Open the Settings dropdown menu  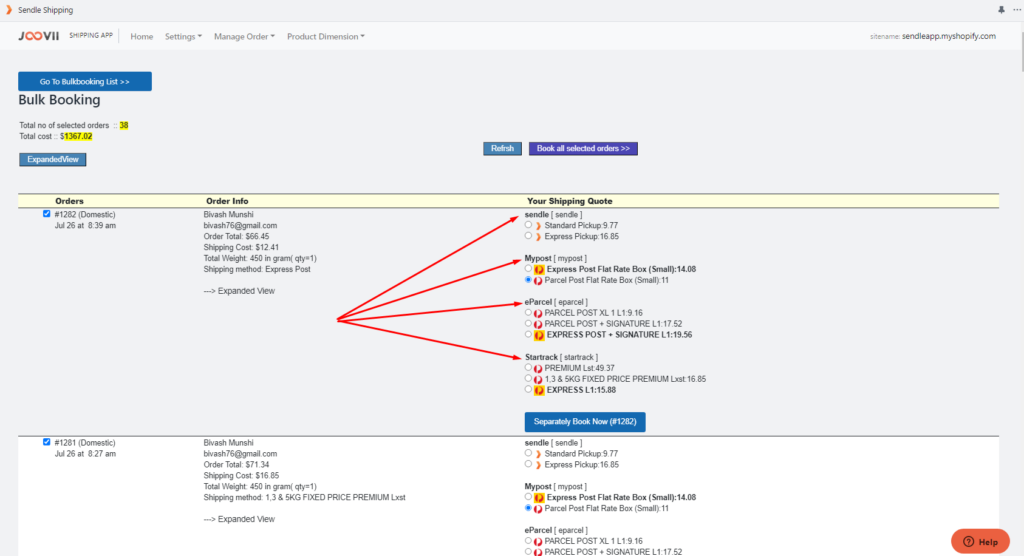click(183, 37)
